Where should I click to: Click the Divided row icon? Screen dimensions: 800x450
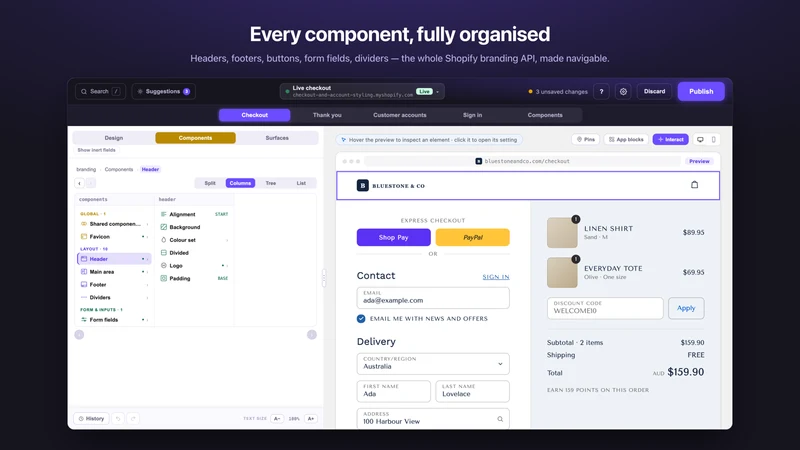click(163, 253)
